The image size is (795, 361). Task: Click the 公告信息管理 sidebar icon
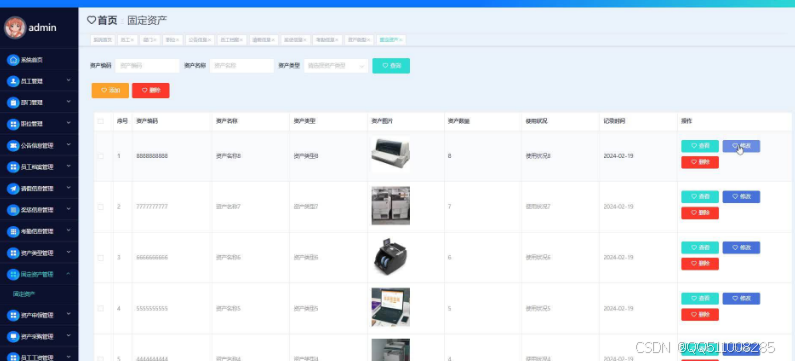13,146
